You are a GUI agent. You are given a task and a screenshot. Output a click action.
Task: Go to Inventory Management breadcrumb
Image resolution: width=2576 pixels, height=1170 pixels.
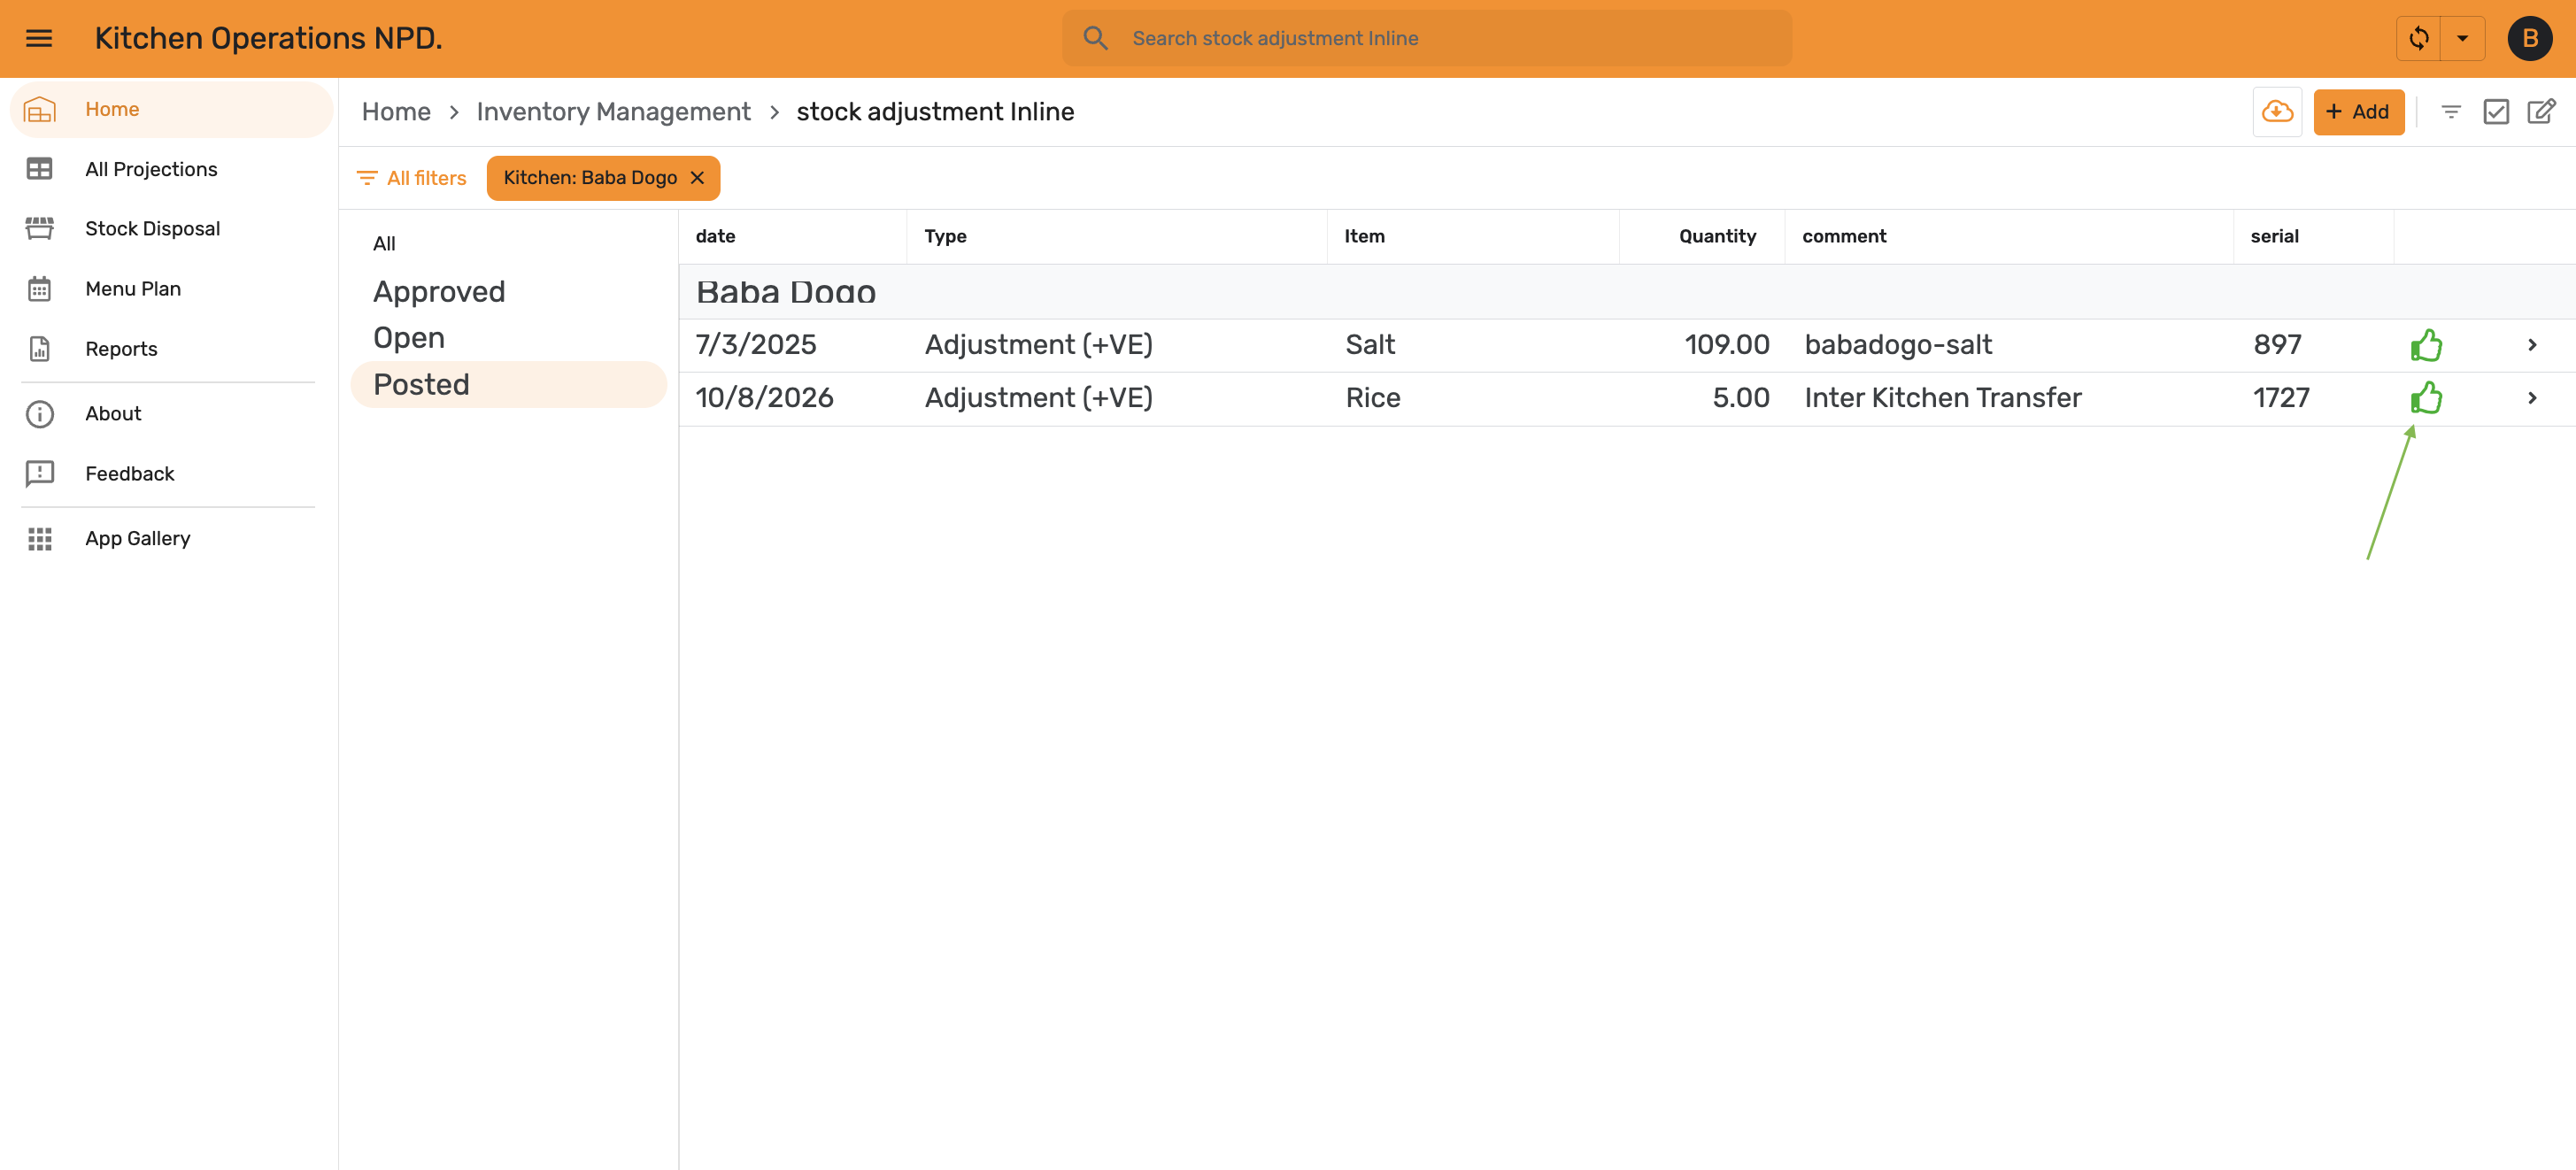point(613,111)
